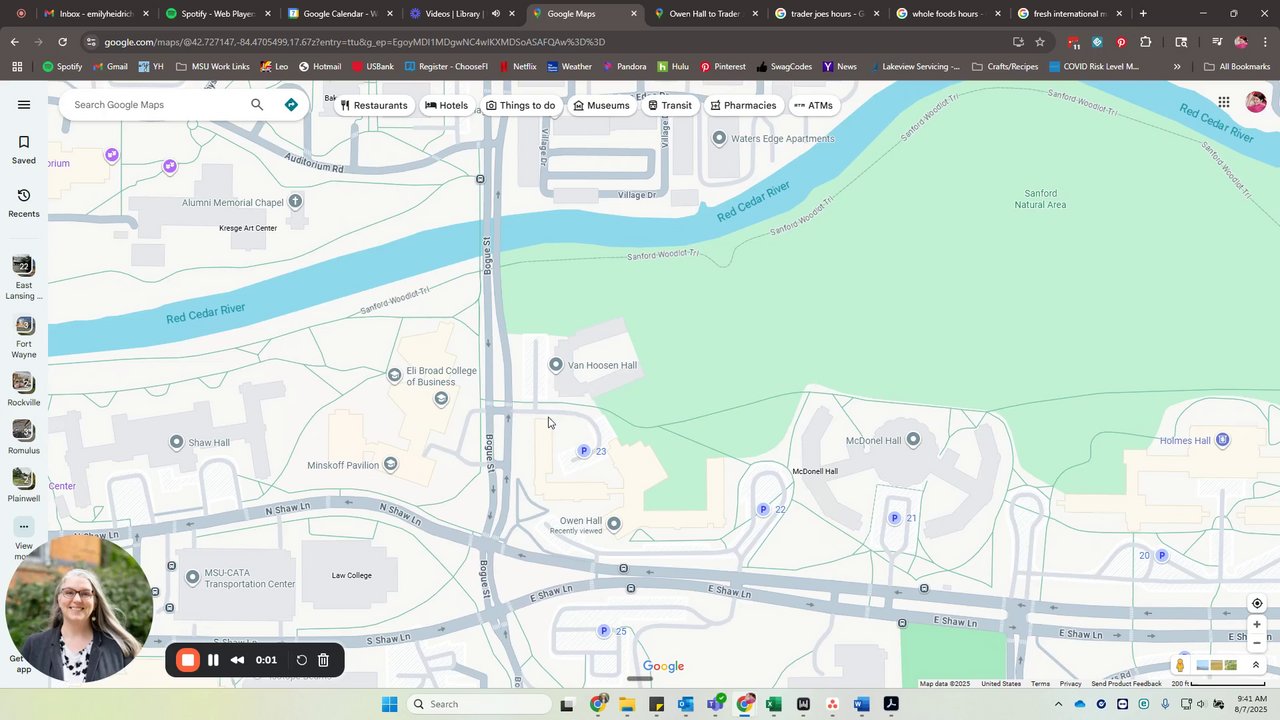Click the search magnifier icon

(257, 104)
